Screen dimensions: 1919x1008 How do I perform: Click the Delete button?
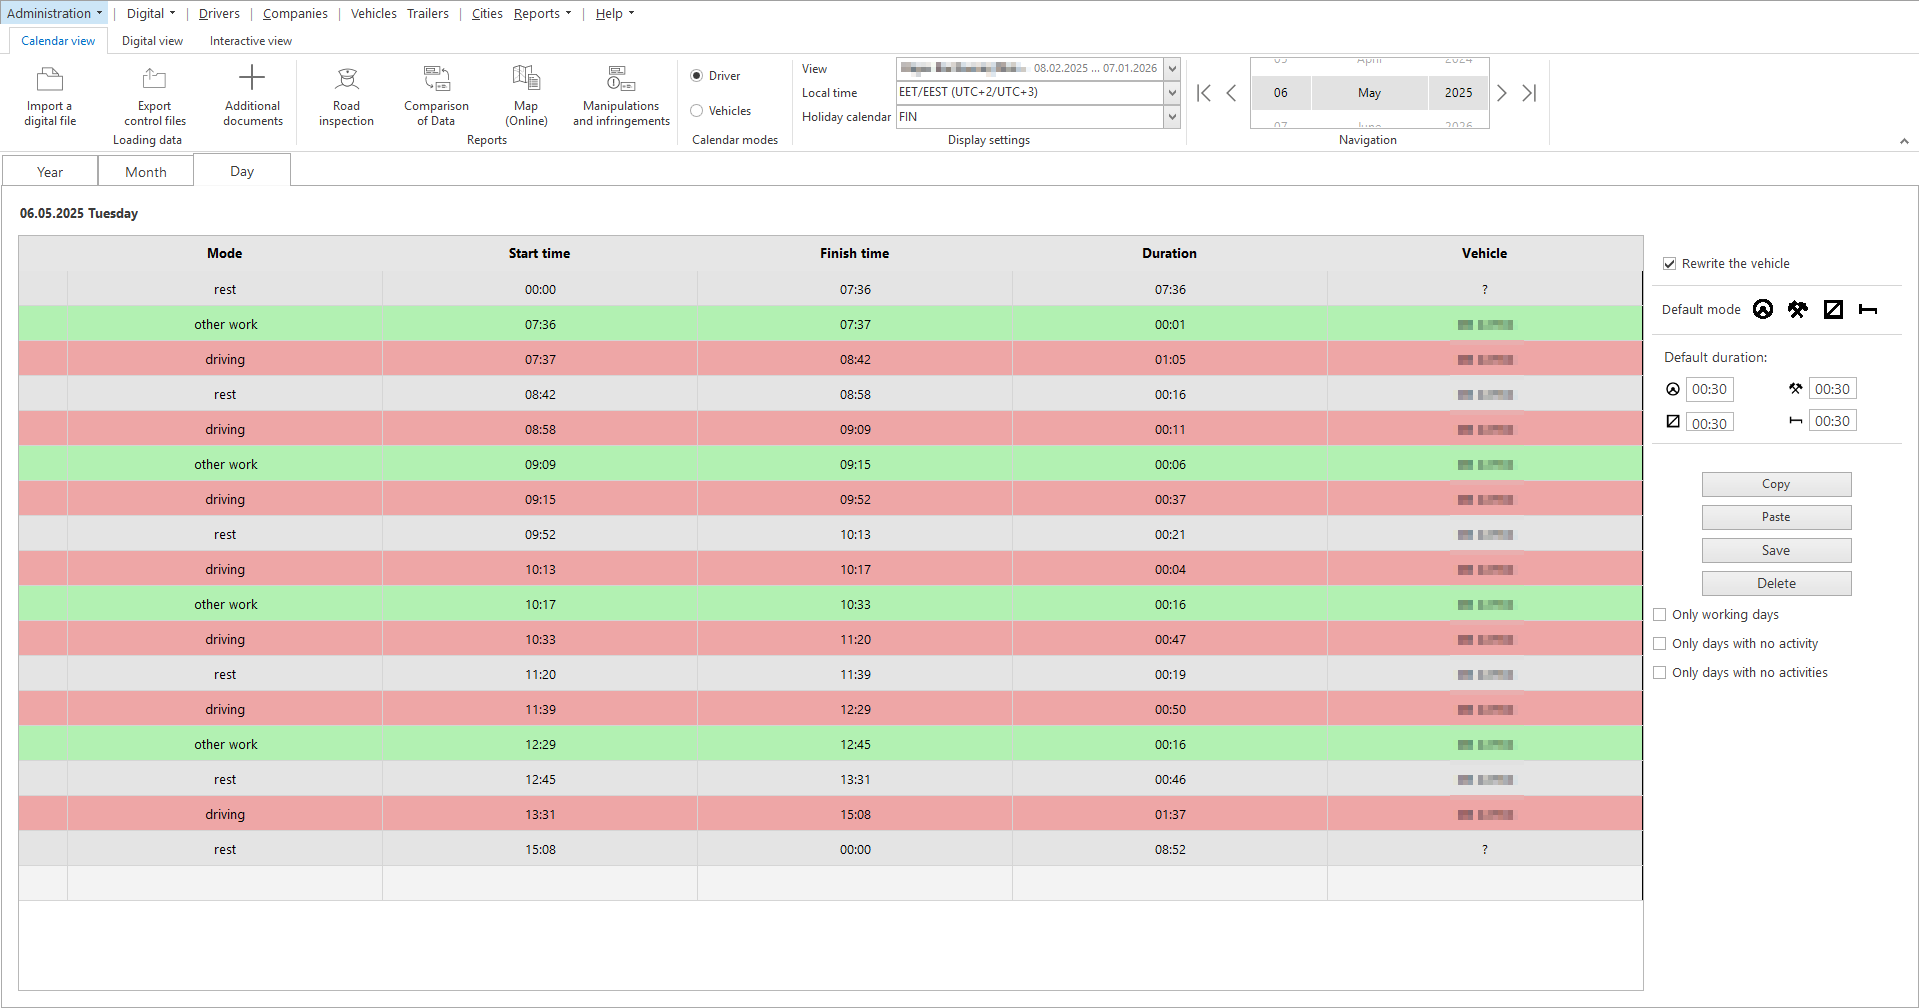click(x=1776, y=583)
